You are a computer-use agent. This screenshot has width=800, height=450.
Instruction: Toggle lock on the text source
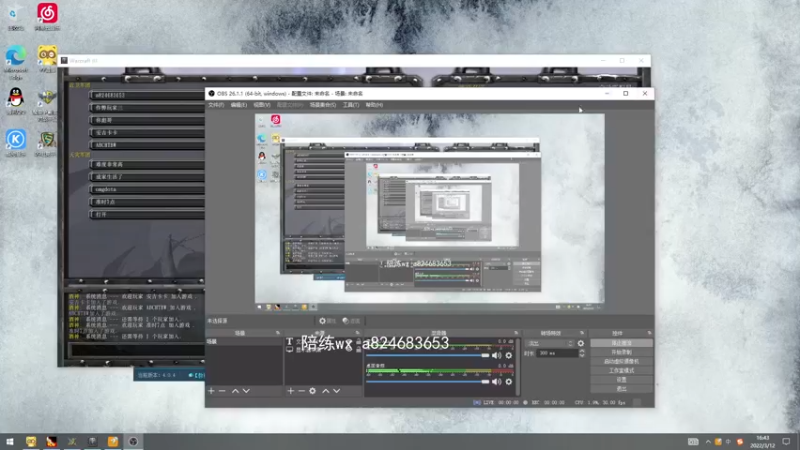[359, 341]
